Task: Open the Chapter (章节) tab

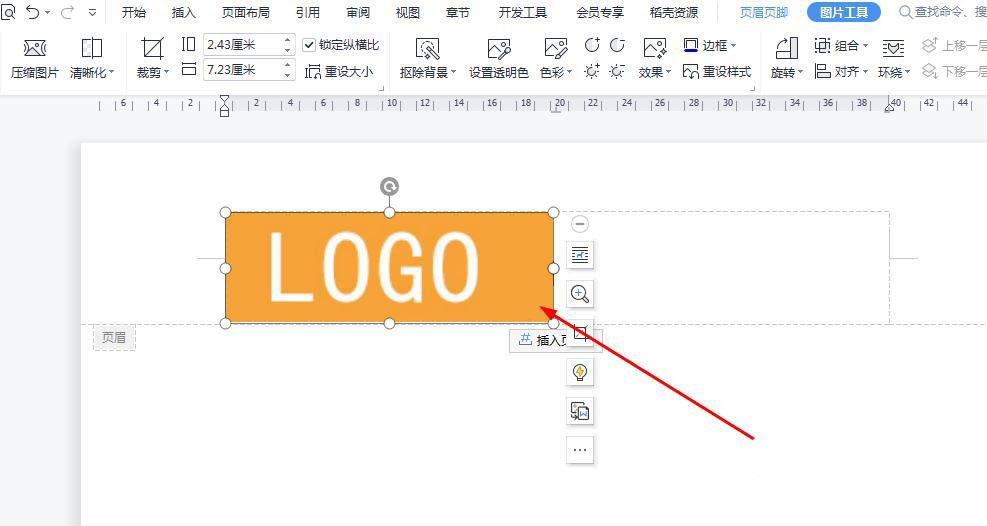Action: pyautogui.click(x=458, y=12)
